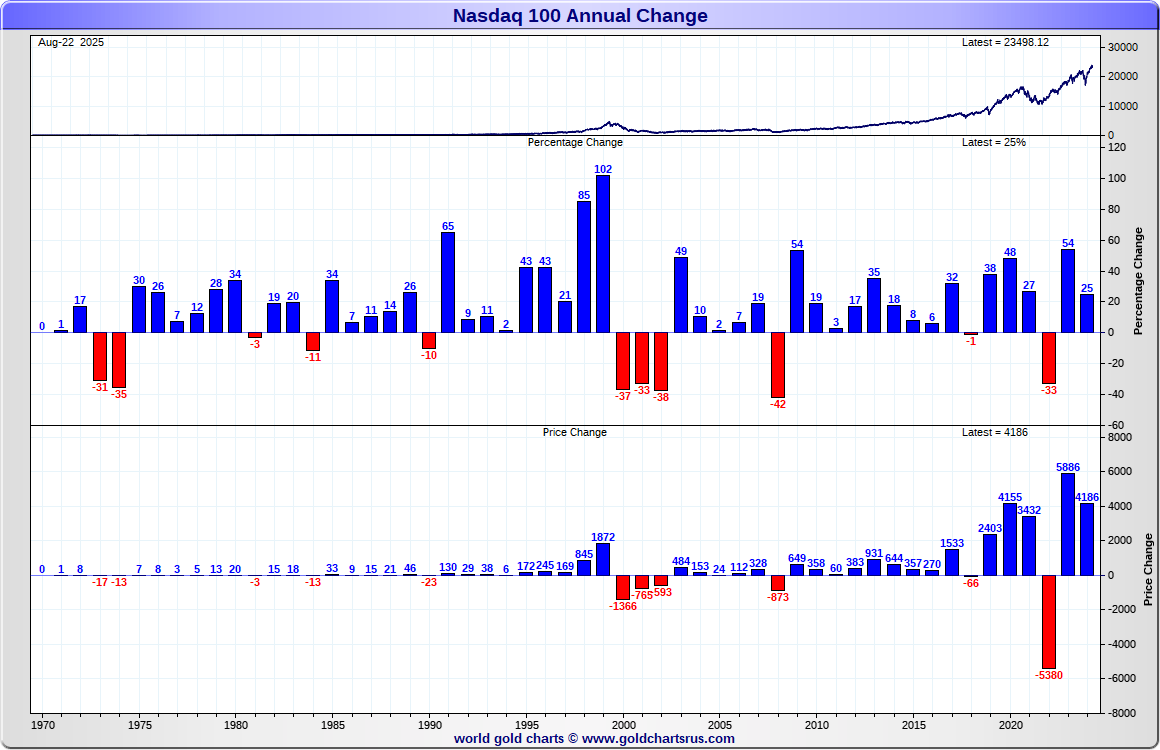Viewport: 1160px width, 750px height.
Task: Click the 2403 price change label
Action: (x=990, y=528)
